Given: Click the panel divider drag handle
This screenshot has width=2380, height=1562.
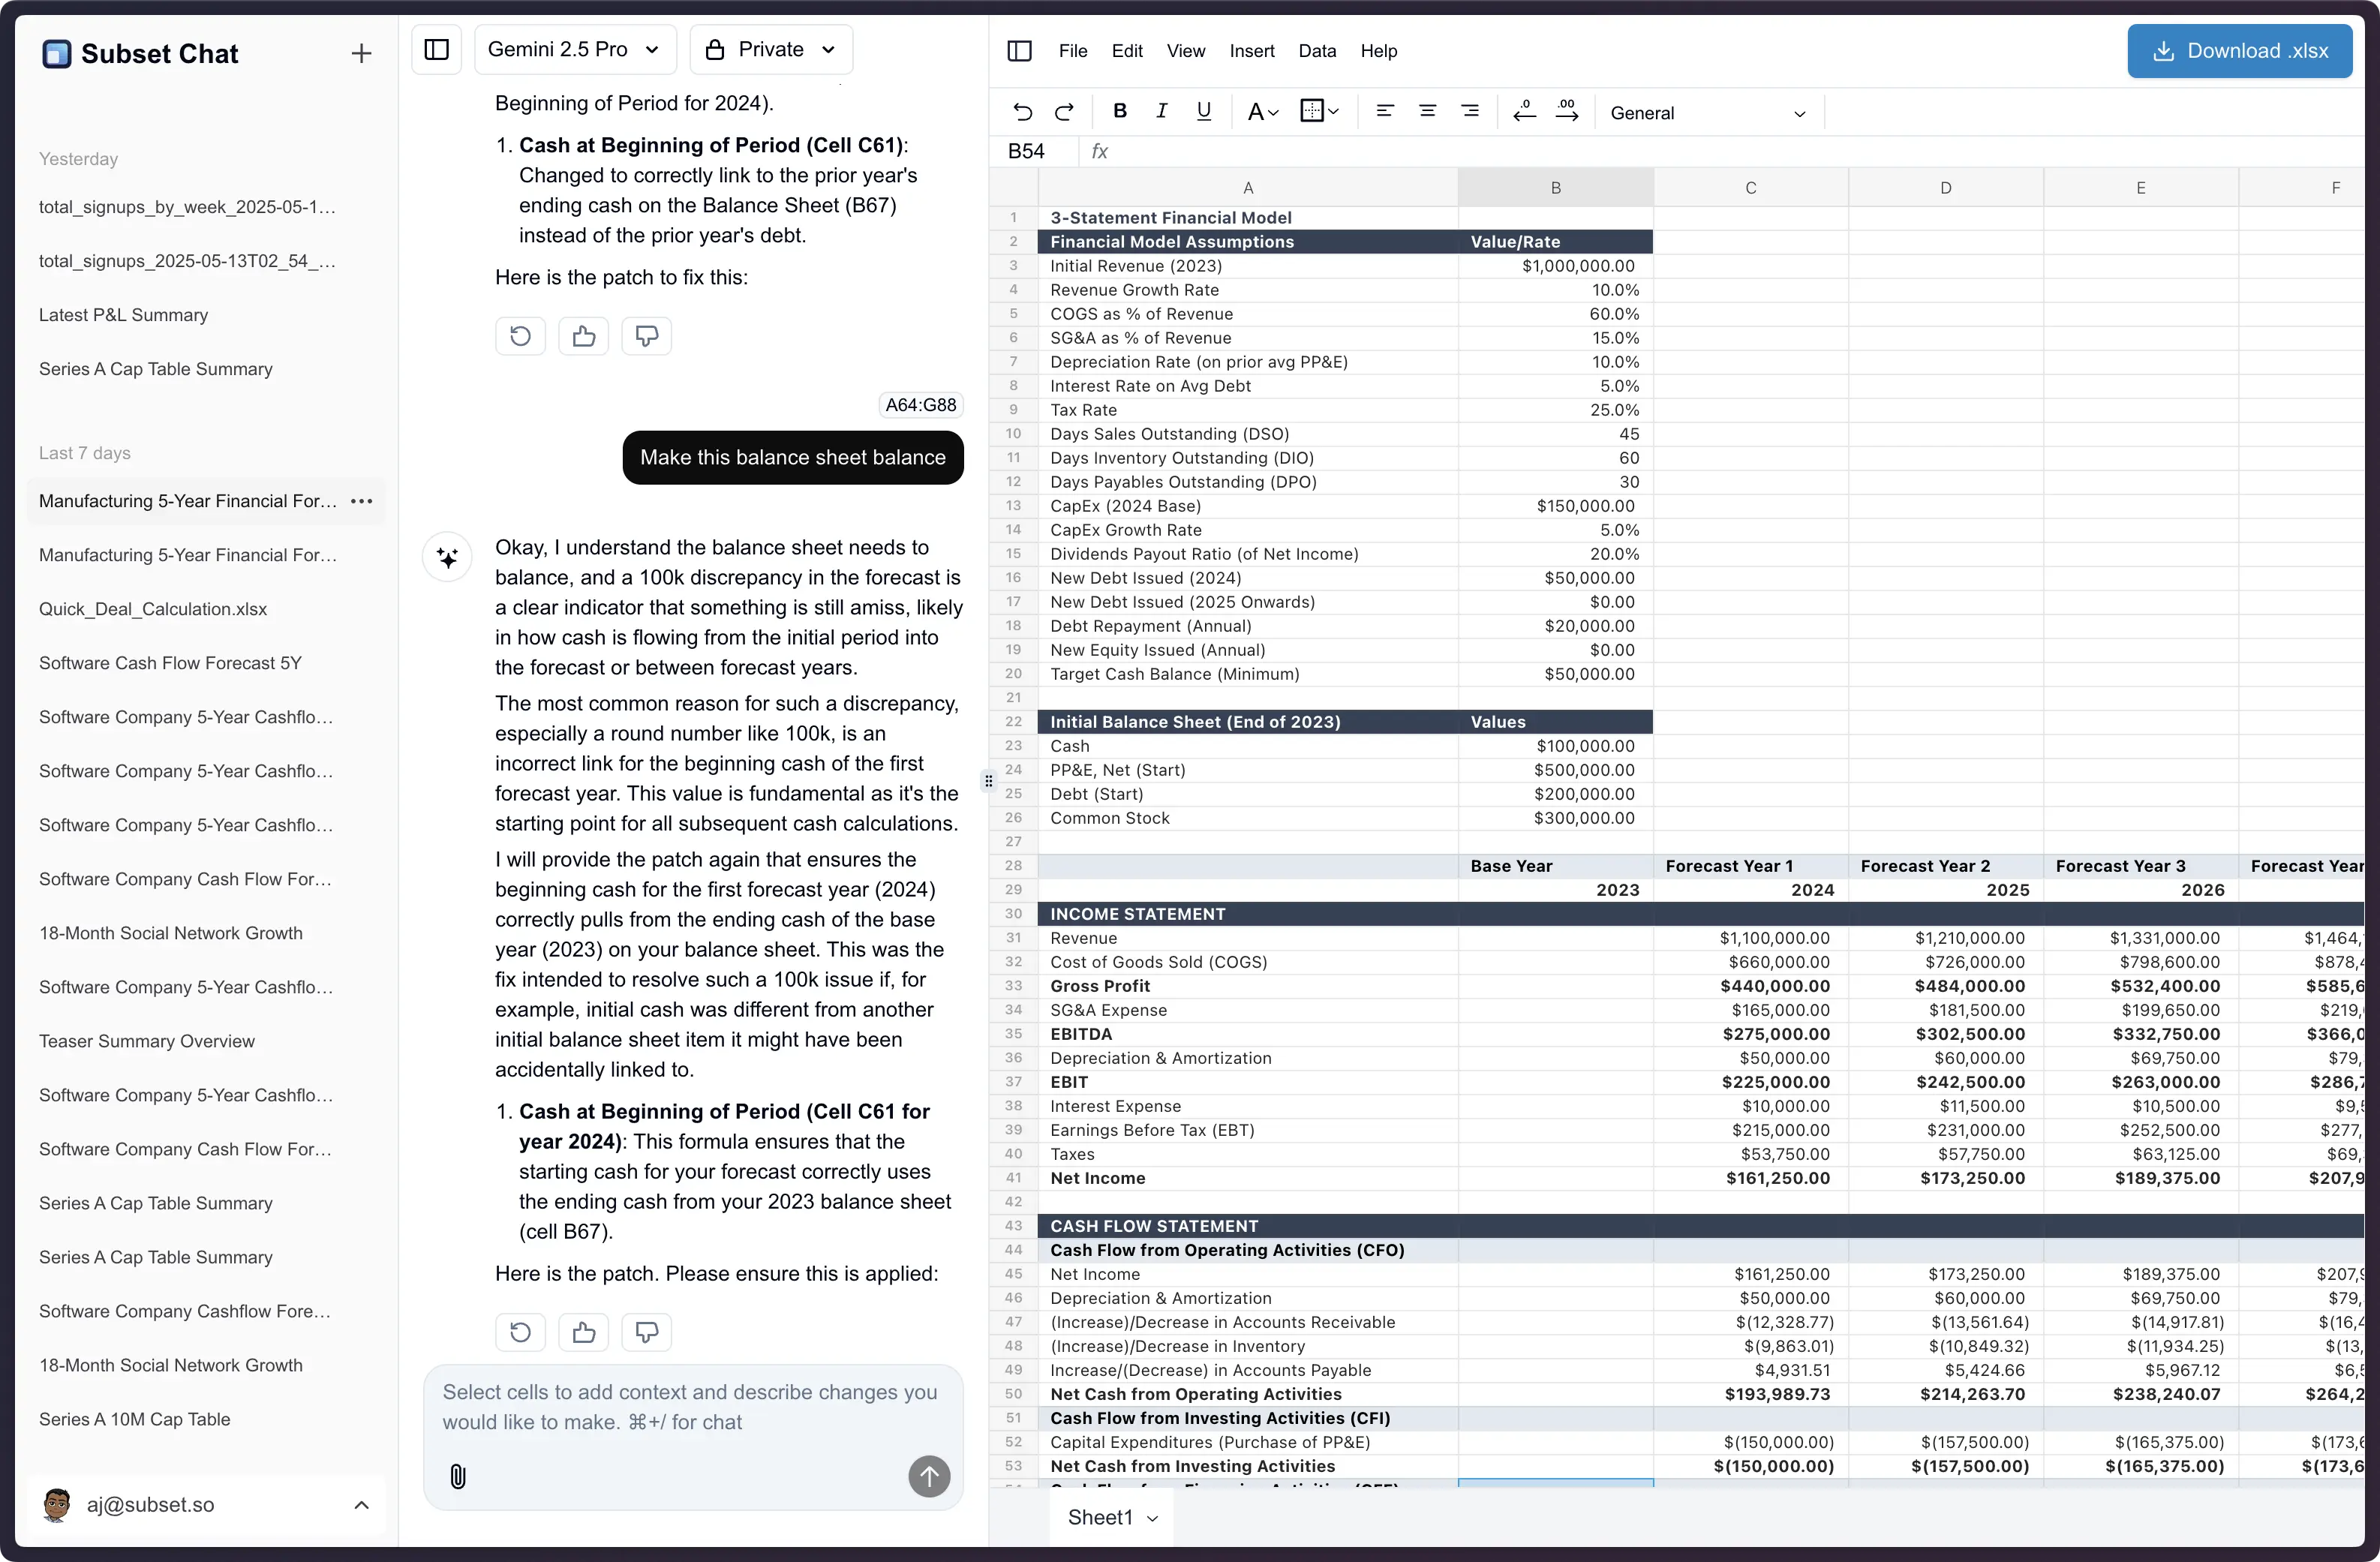Looking at the screenshot, I should (988, 781).
